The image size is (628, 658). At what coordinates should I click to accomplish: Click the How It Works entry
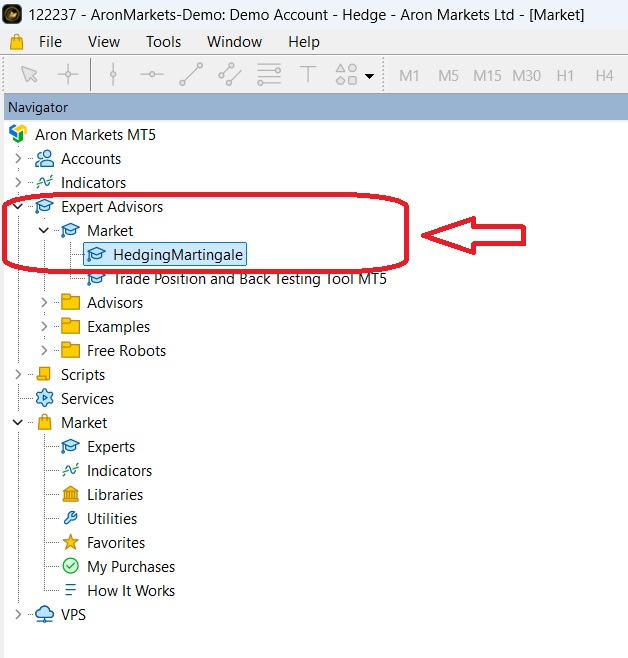click(x=130, y=591)
